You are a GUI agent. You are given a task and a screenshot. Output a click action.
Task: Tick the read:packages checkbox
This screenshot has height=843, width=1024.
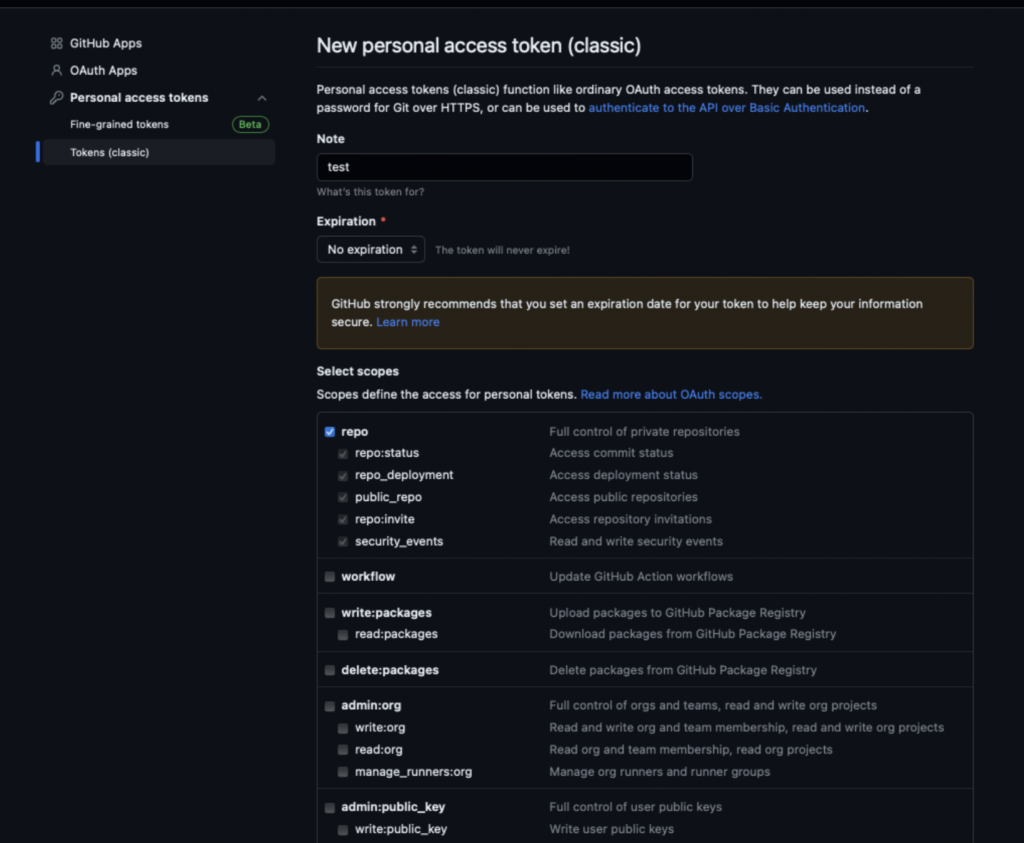point(343,635)
